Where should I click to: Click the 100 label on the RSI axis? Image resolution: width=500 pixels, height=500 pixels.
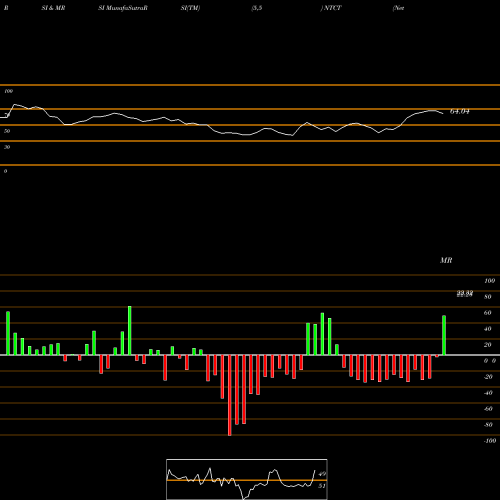tap(9, 91)
